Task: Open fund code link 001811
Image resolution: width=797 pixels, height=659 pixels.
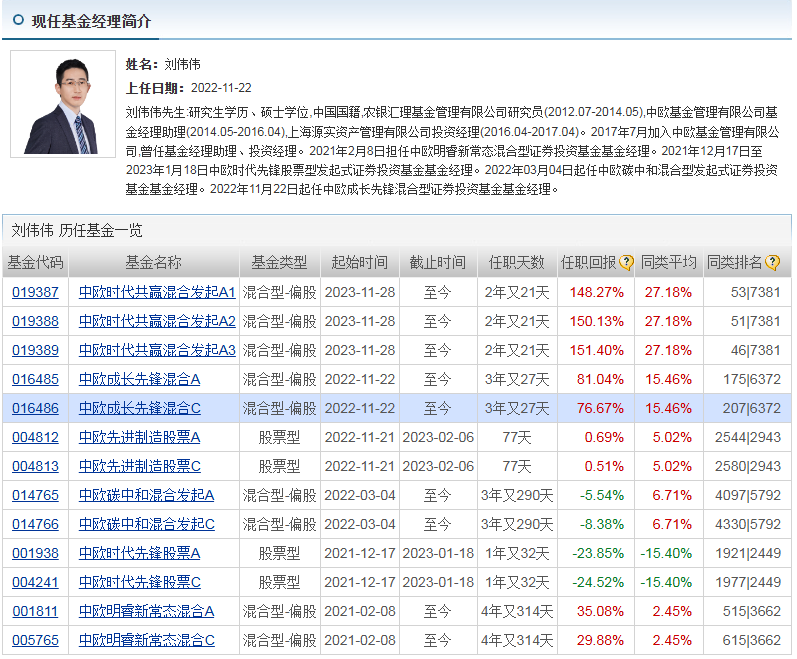Action: pyautogui.click(x=35, y=611)
